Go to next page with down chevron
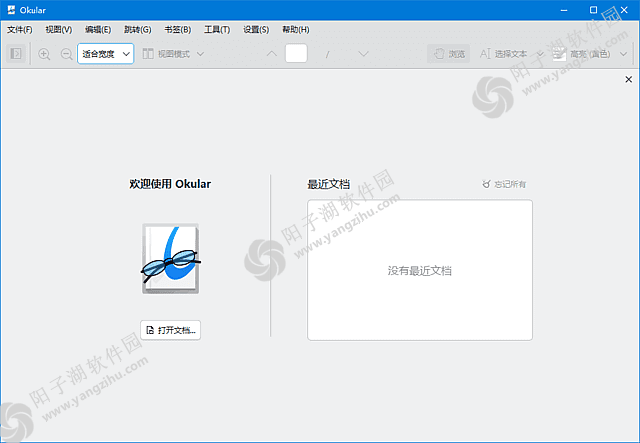The height and width of the screenshot is (443, 640). [363, 54]
